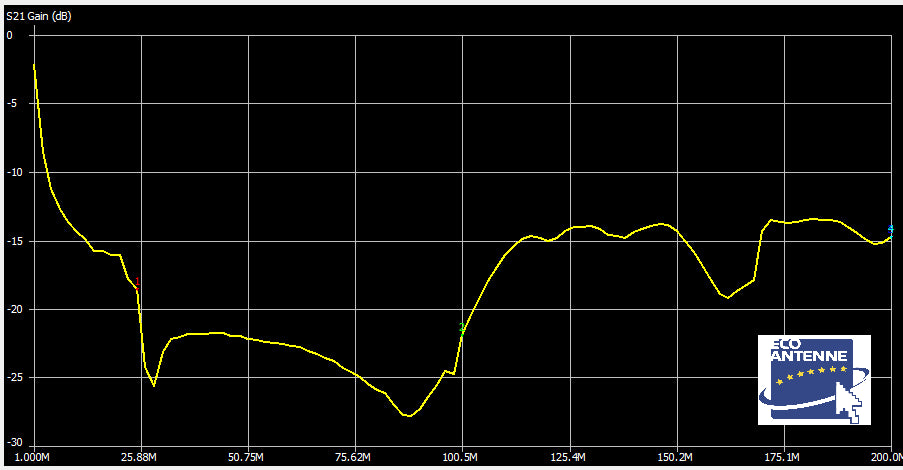This screenshot has width=903, height=470.
Task: Click the 1.000M start frequency label
Action: [31, 458]
